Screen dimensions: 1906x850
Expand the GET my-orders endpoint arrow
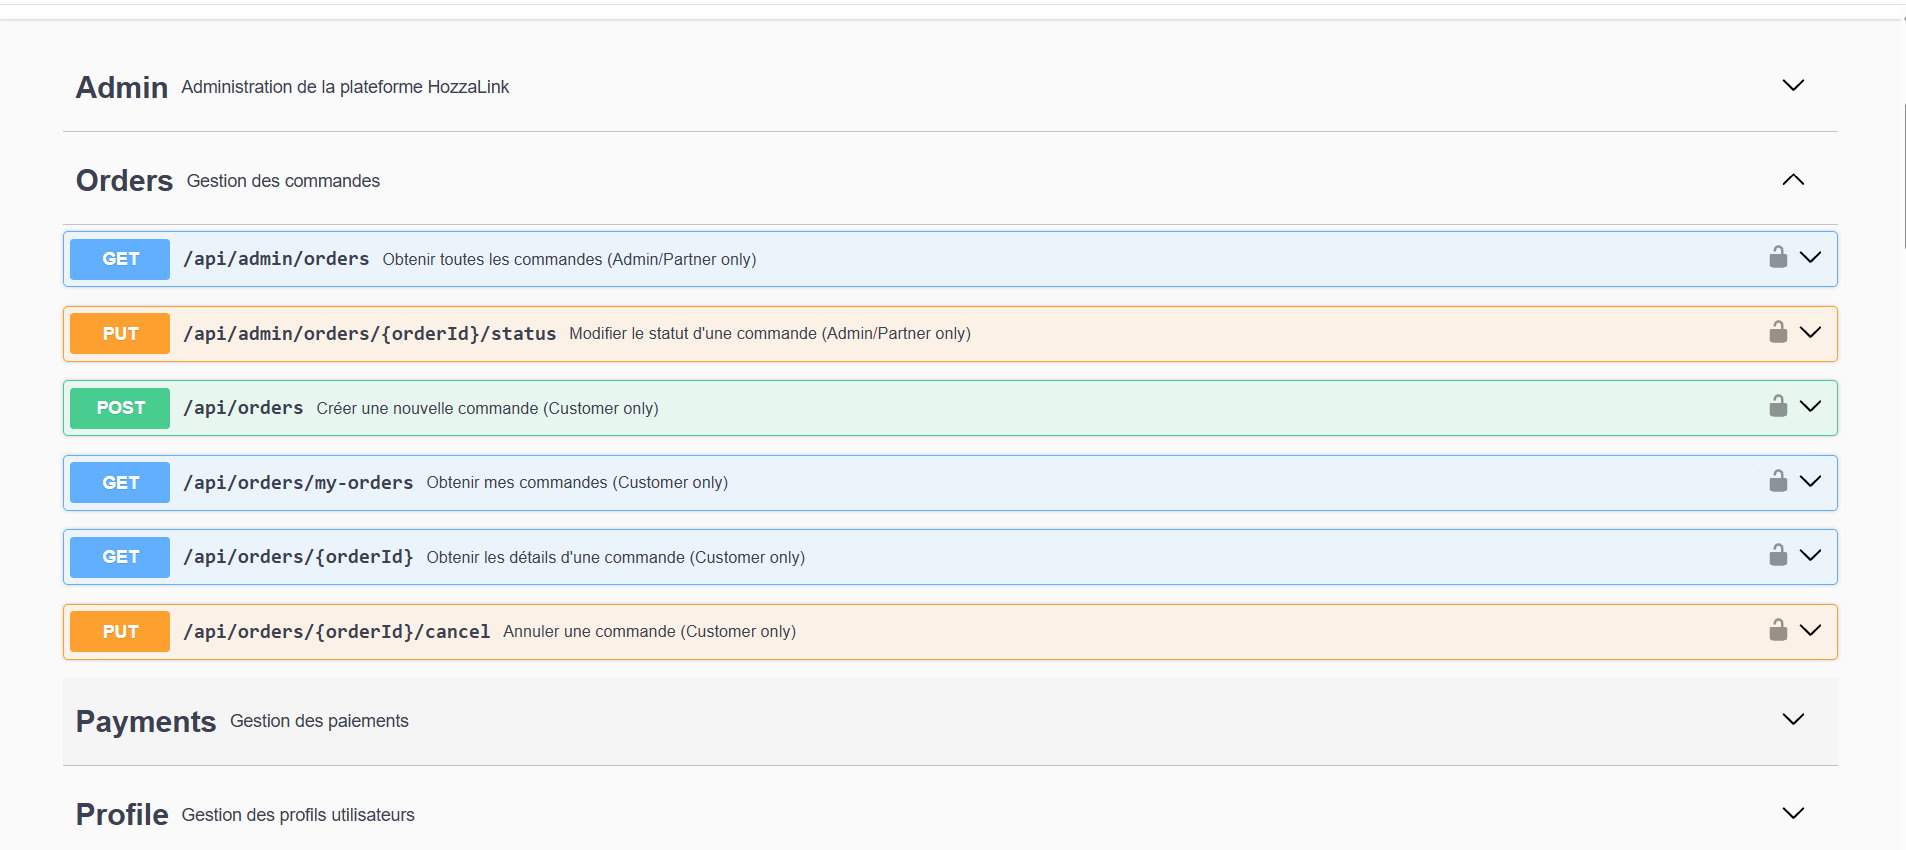(1810, 482)
